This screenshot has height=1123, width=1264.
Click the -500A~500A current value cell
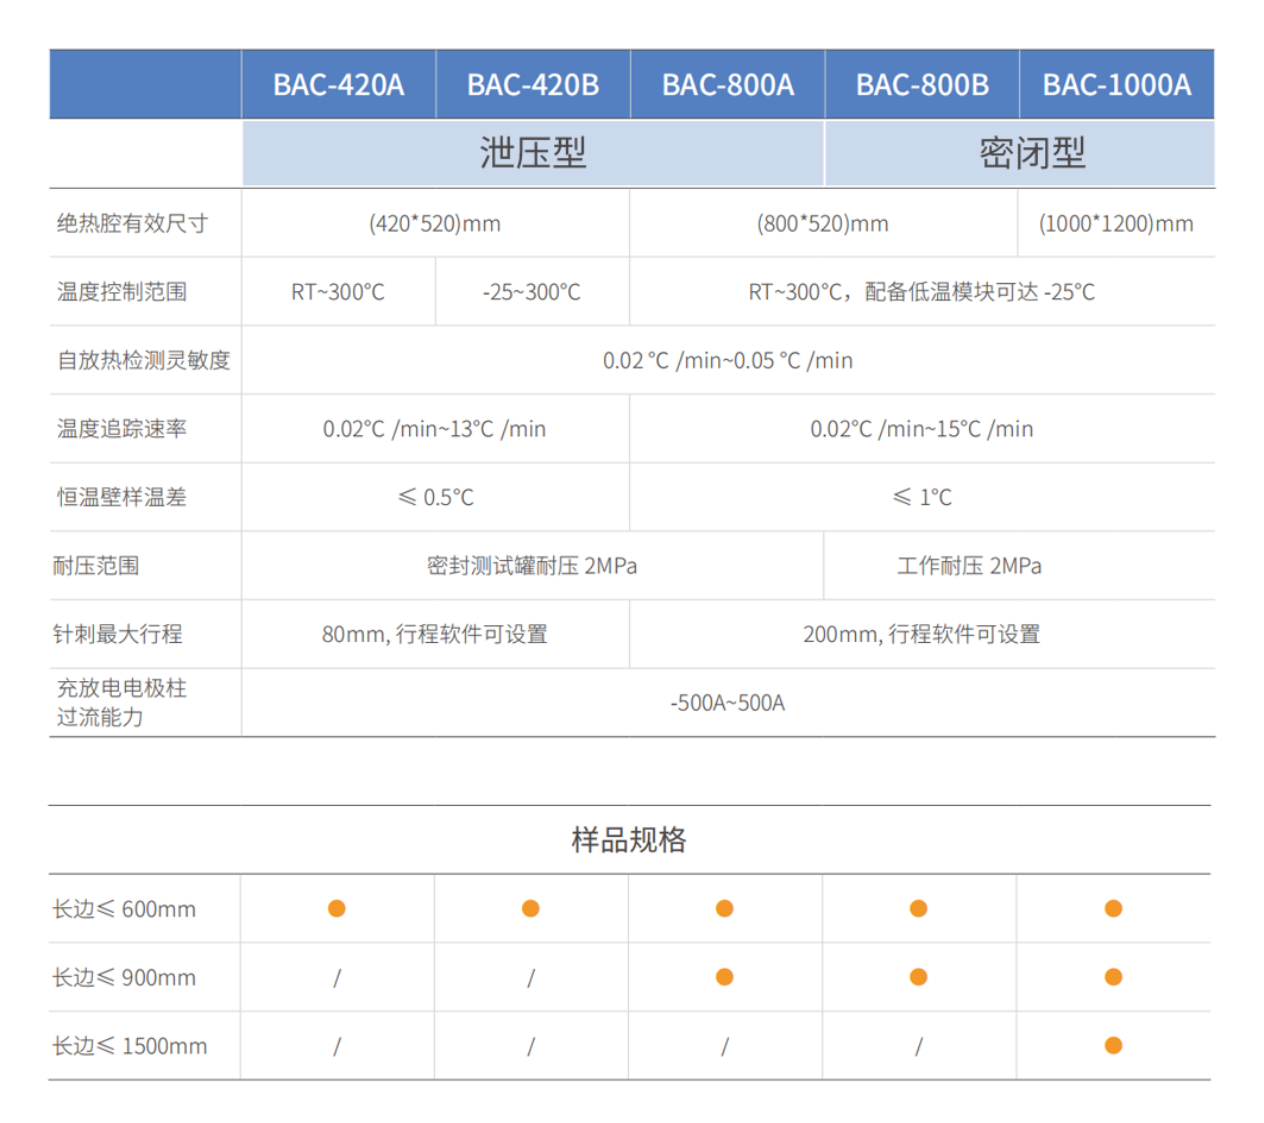pyautogui.click(x=727, y=703)
